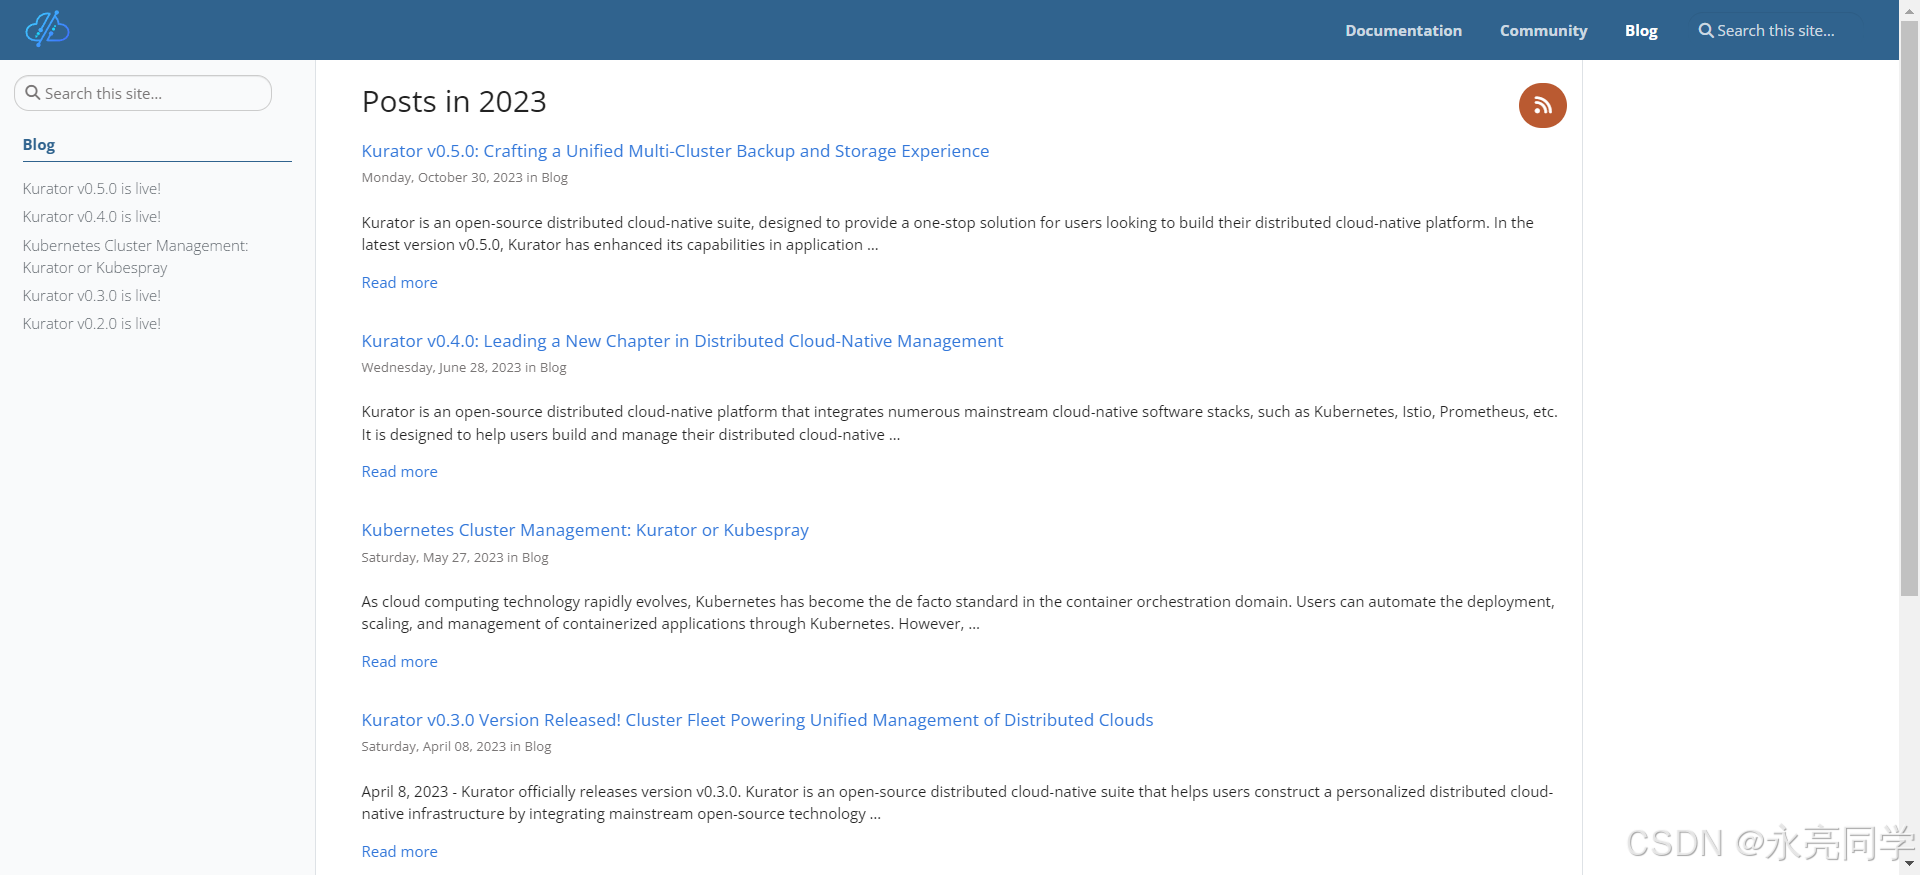Open post title Kurator v0.3.0 Version Released
Viewport: 1920px width, 875px height.
coord(757,720)
